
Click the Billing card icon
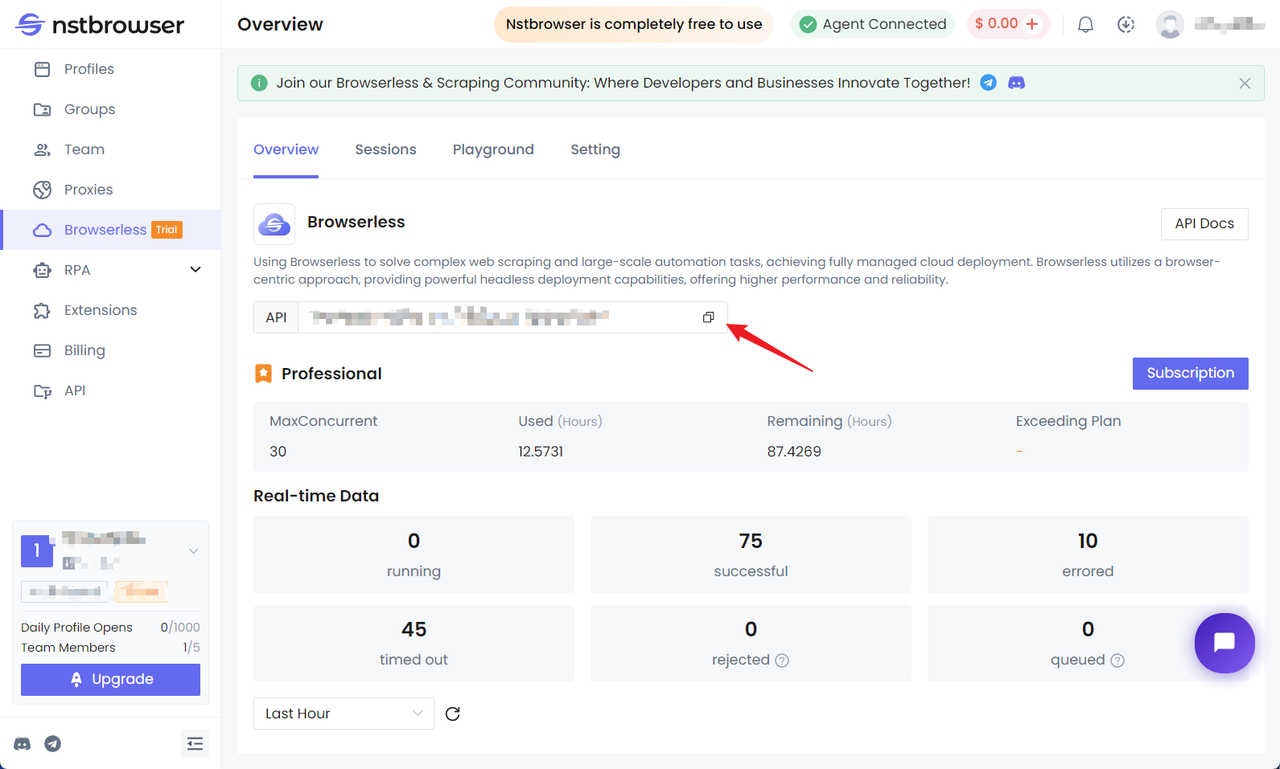(42, 350)
